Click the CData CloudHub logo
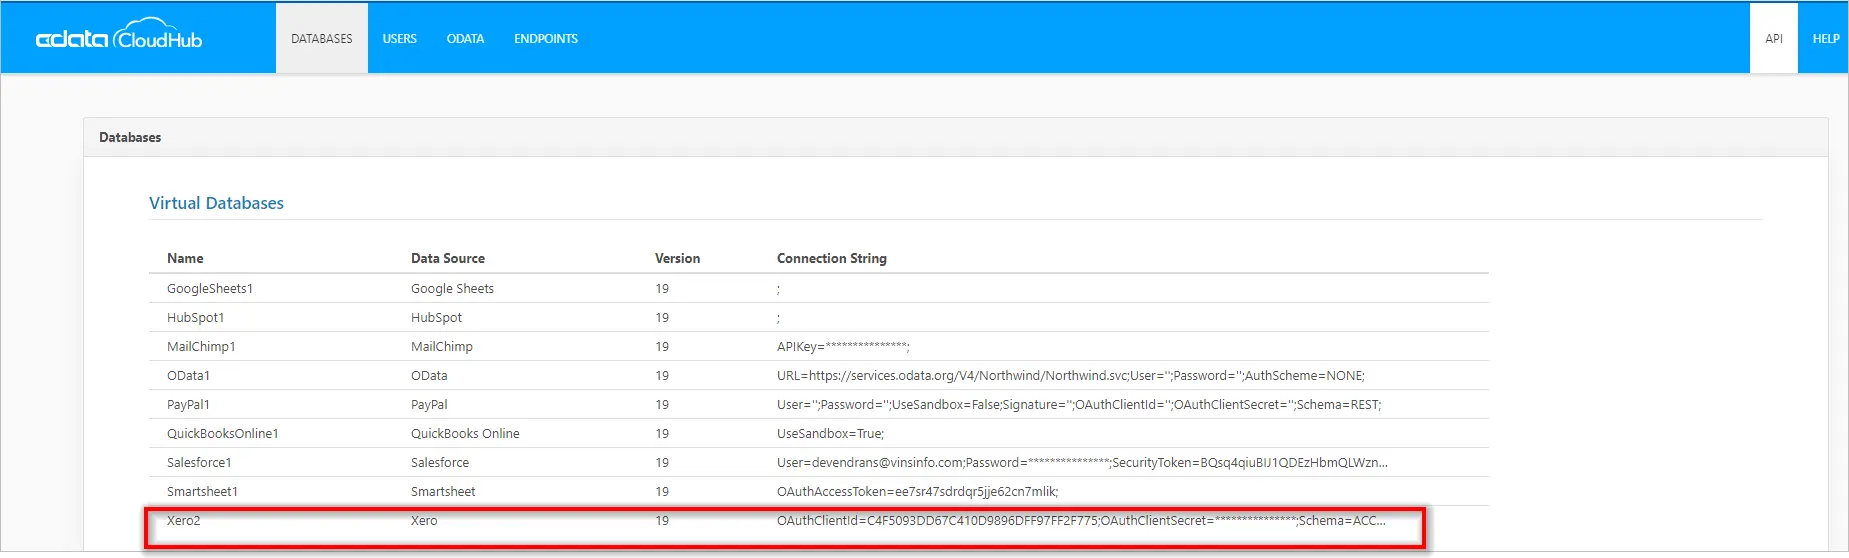 (x=119, y=36)
